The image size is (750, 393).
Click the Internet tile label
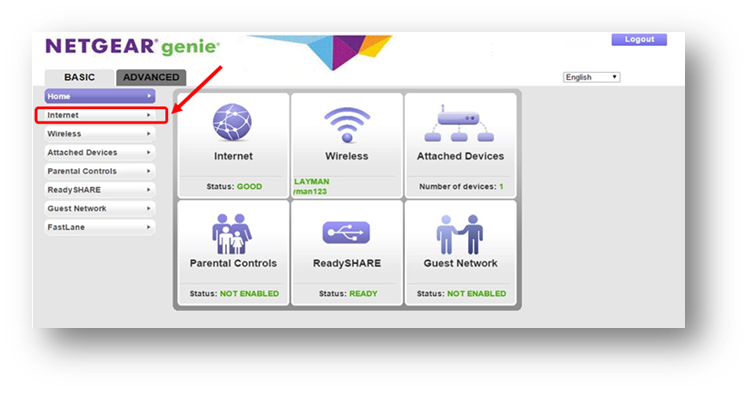pos(233,156)
